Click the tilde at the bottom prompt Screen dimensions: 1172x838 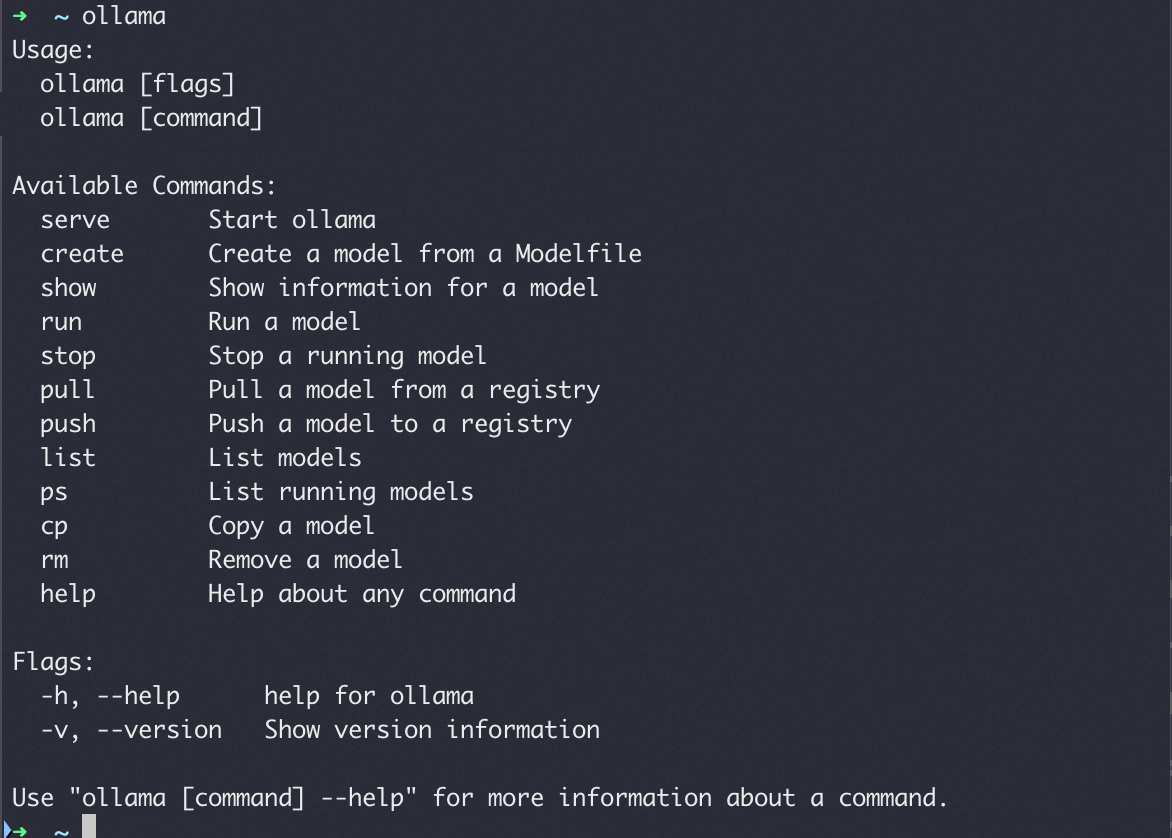coord(61,830)
